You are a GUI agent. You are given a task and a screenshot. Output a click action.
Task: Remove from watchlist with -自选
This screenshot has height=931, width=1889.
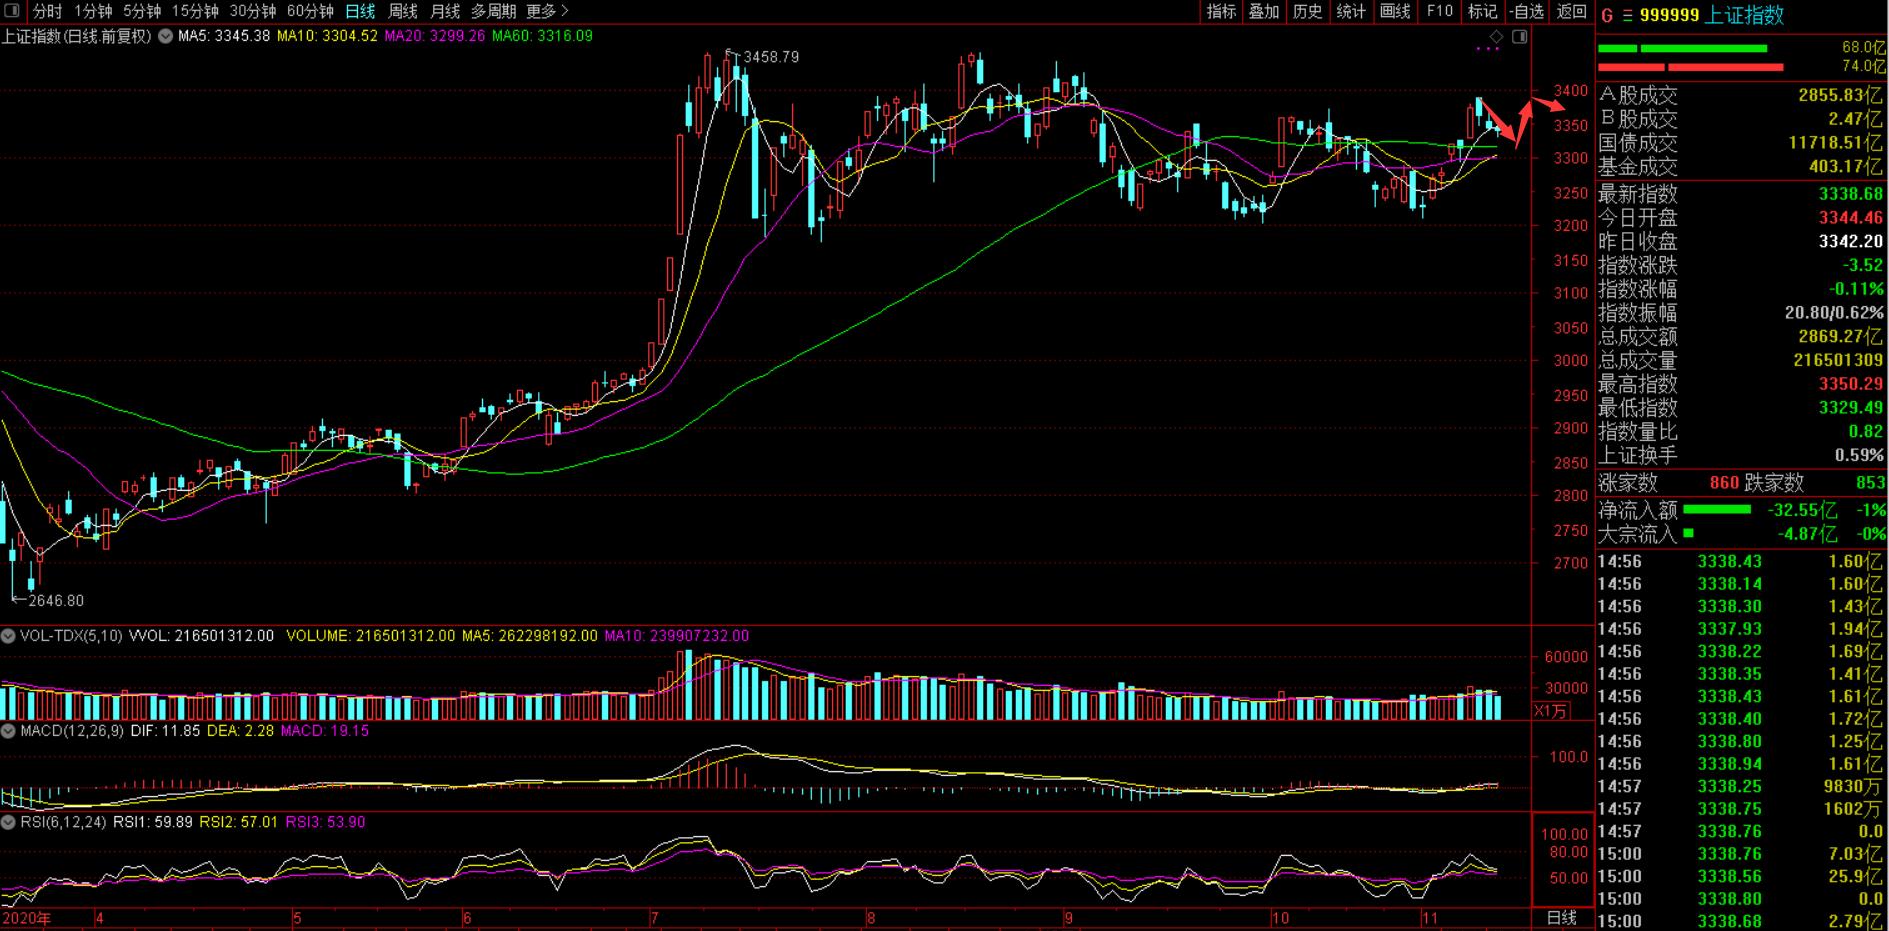[x=1526, y=11]
